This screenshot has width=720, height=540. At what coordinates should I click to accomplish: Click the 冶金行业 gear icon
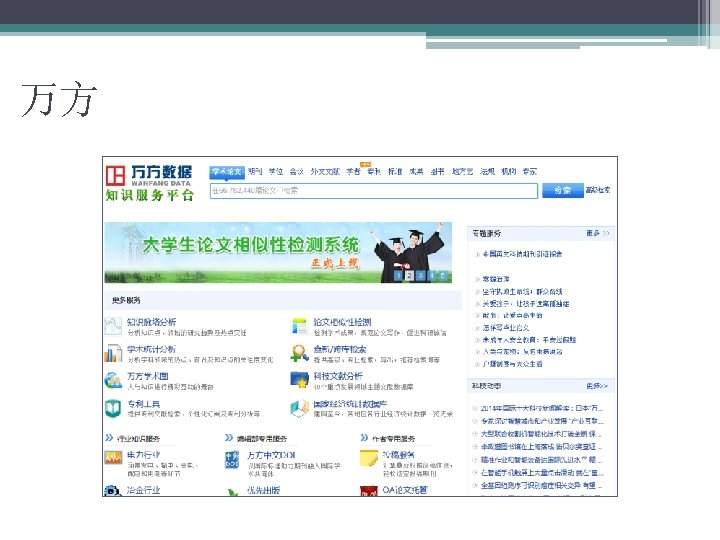(x=112, y=491)
